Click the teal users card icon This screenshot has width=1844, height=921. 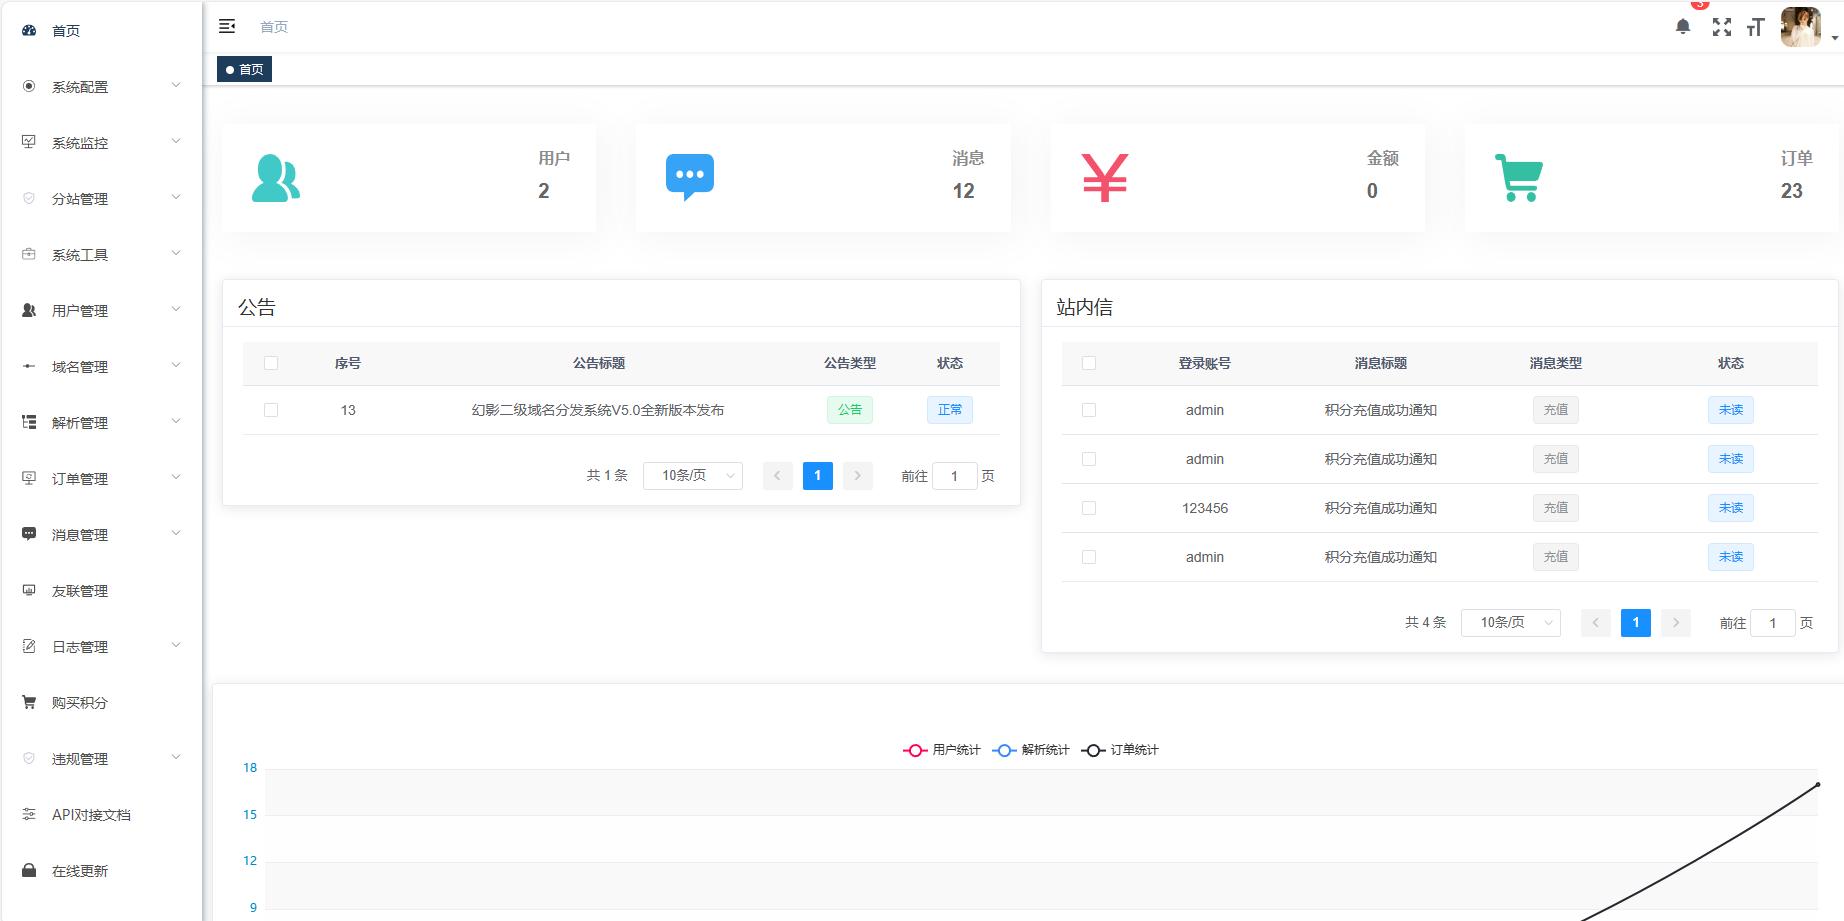point(275,178)
